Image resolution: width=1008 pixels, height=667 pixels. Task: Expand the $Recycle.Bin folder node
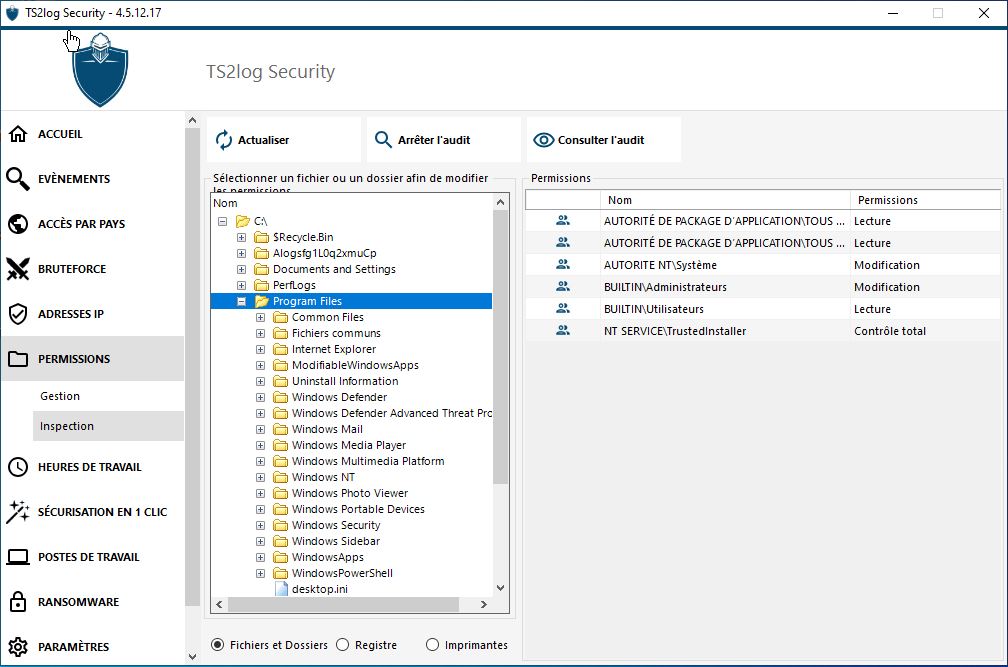(x=241, y=237)
